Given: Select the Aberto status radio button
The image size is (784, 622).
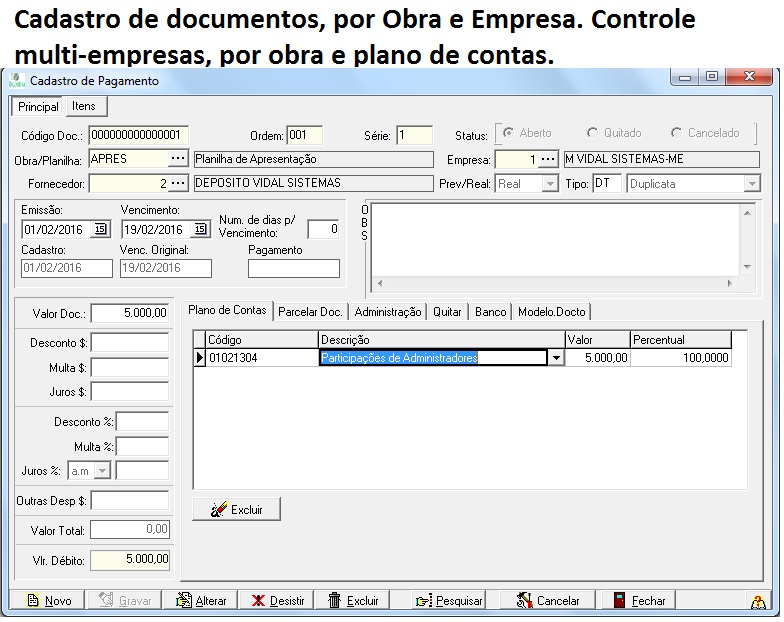Looking at the screenshot, I should tap(508, 133).
